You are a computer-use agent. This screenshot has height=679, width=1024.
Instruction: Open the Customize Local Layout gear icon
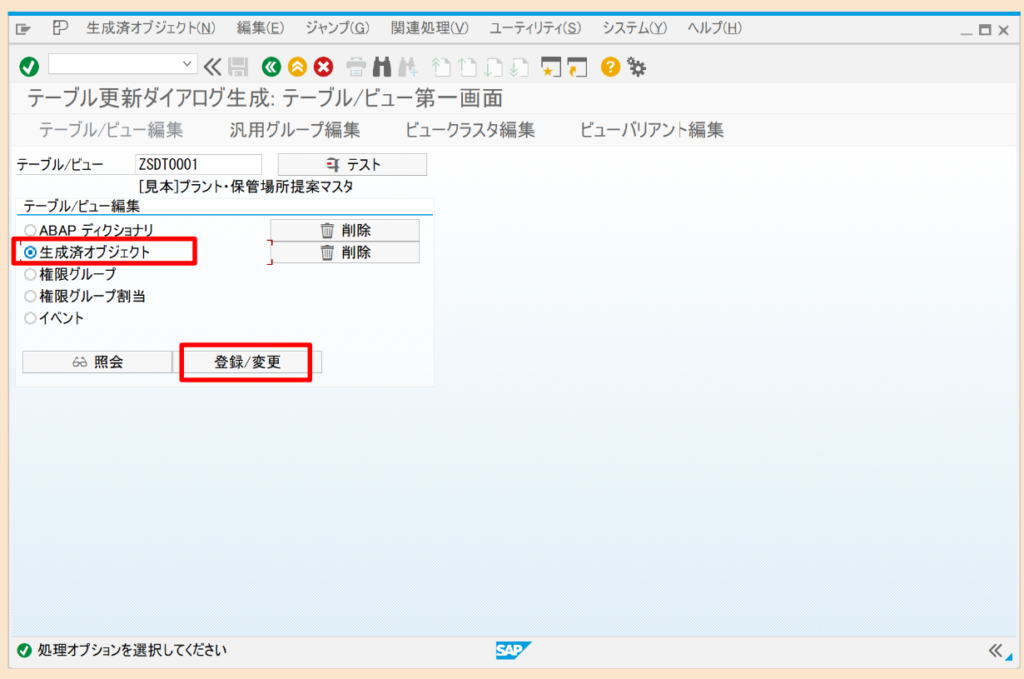pos(637,68)
